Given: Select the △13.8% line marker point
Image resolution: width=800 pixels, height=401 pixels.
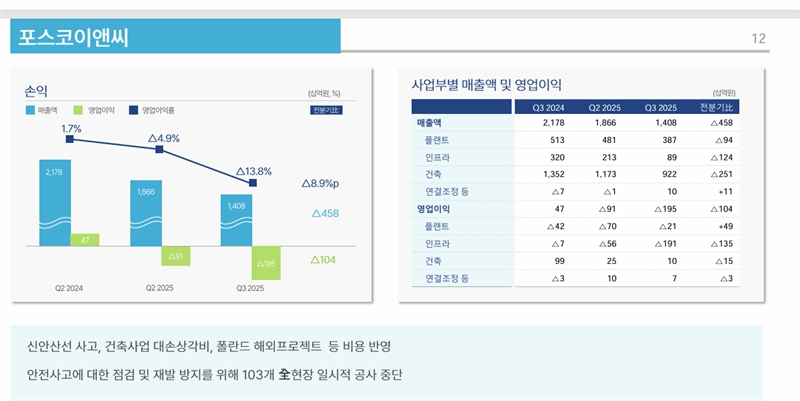Looking at the screenshot, I should point(253,183).
